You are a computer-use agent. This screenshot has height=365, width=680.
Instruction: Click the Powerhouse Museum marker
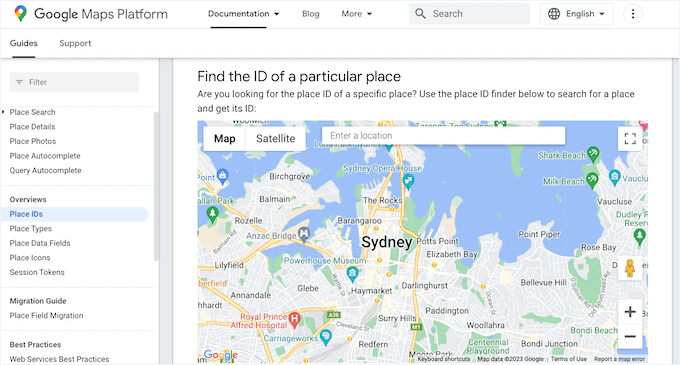pos(352,274)
